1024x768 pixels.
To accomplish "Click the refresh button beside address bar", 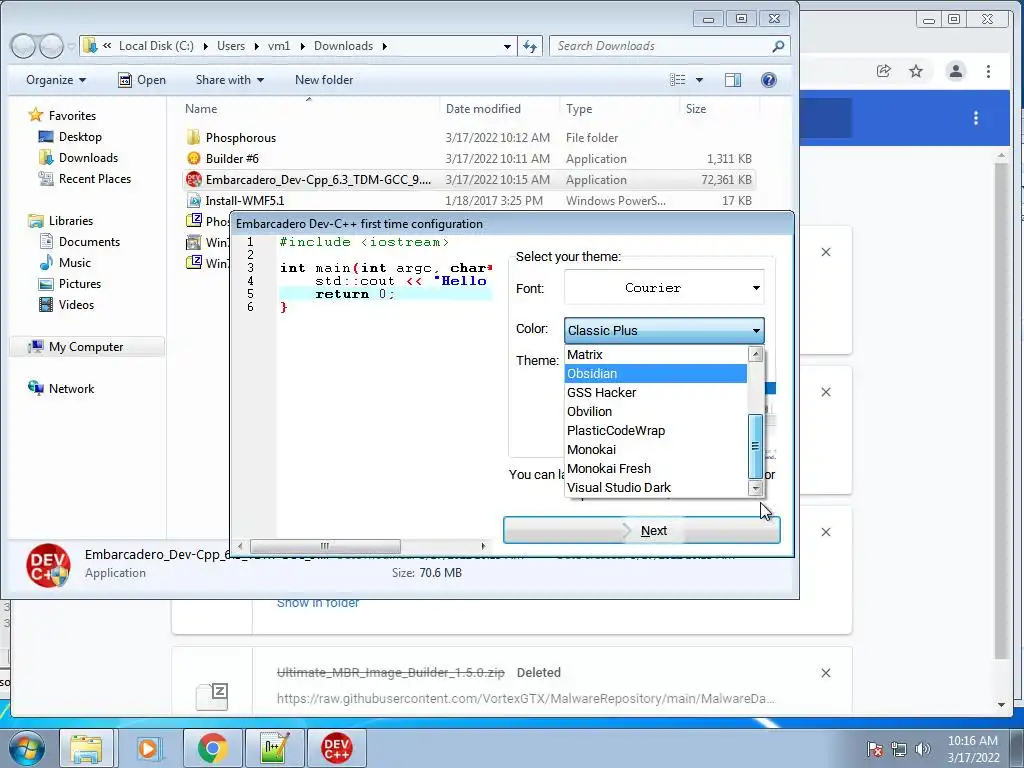I will click(x=530, y=46).
